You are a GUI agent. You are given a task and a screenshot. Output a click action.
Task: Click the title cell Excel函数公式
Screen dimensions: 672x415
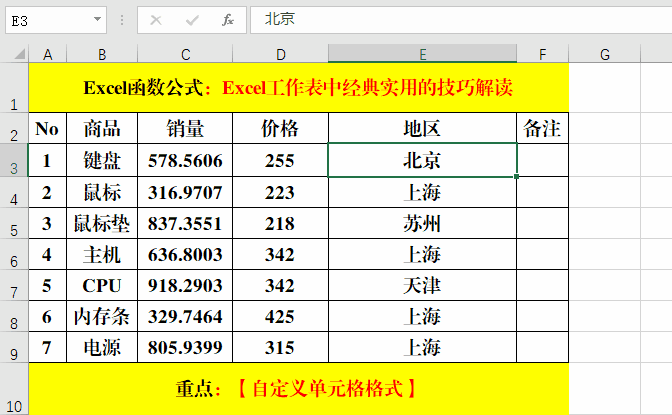pyautogui.click(x=298, y=88)
